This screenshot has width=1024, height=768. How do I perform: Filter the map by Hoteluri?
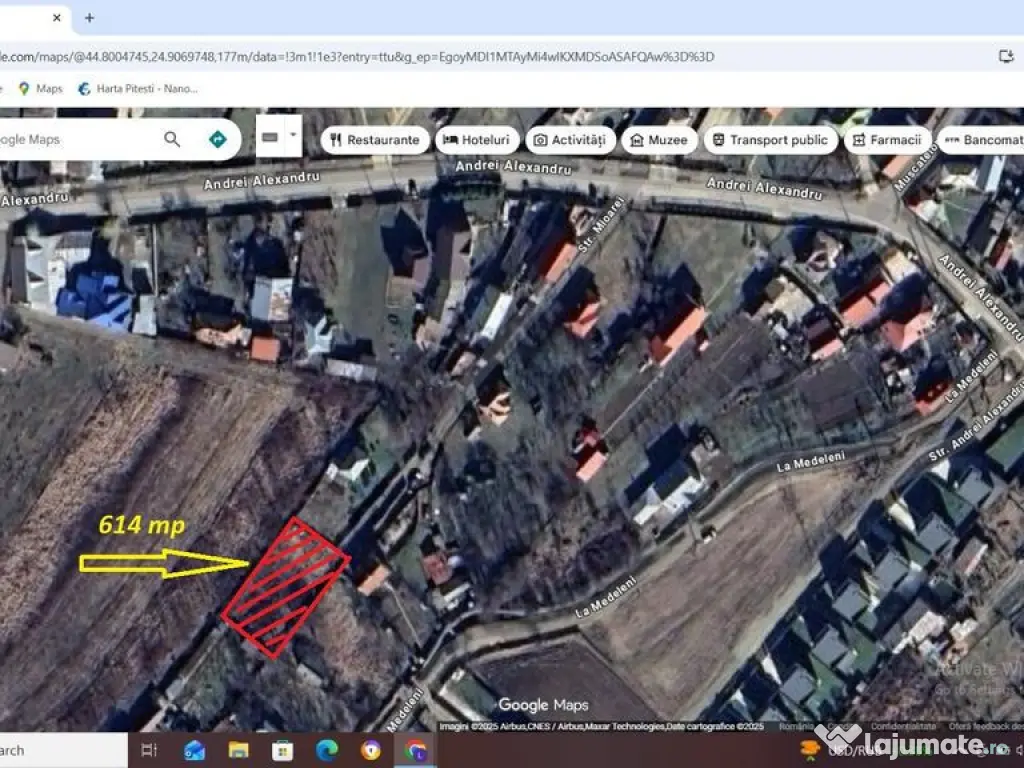click(476, 140)
